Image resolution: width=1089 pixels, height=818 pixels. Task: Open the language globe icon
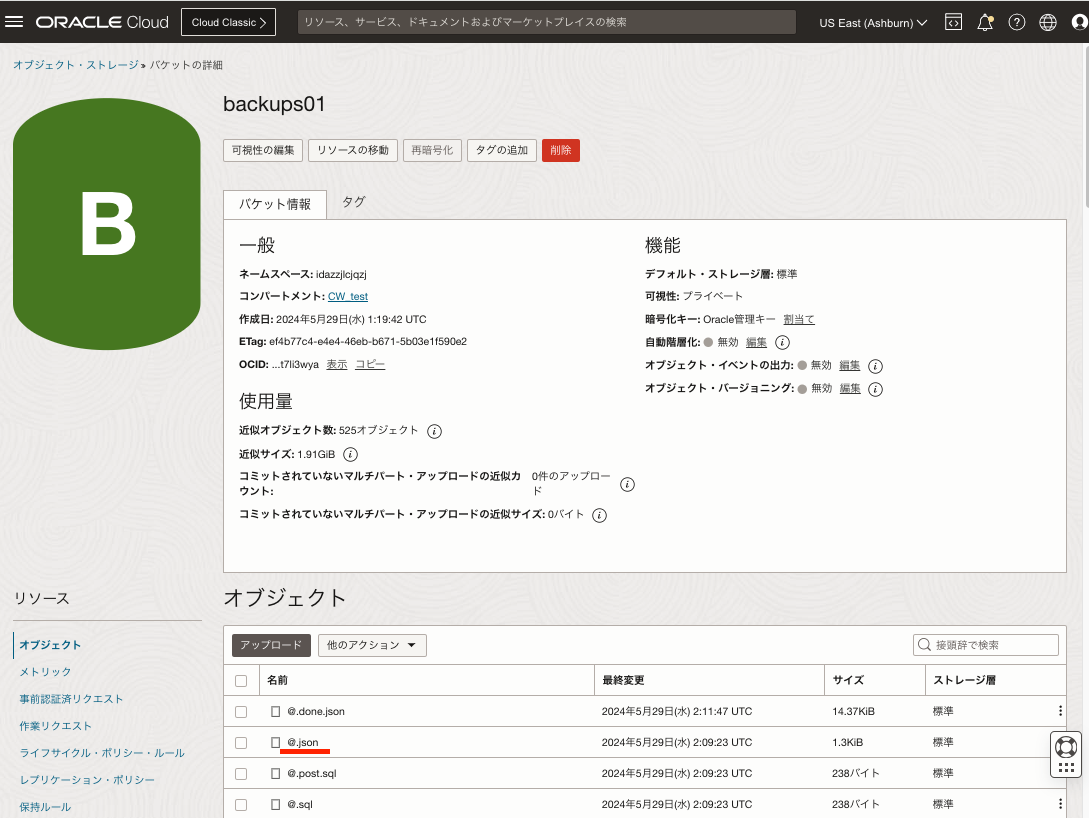click(1048, 22)
